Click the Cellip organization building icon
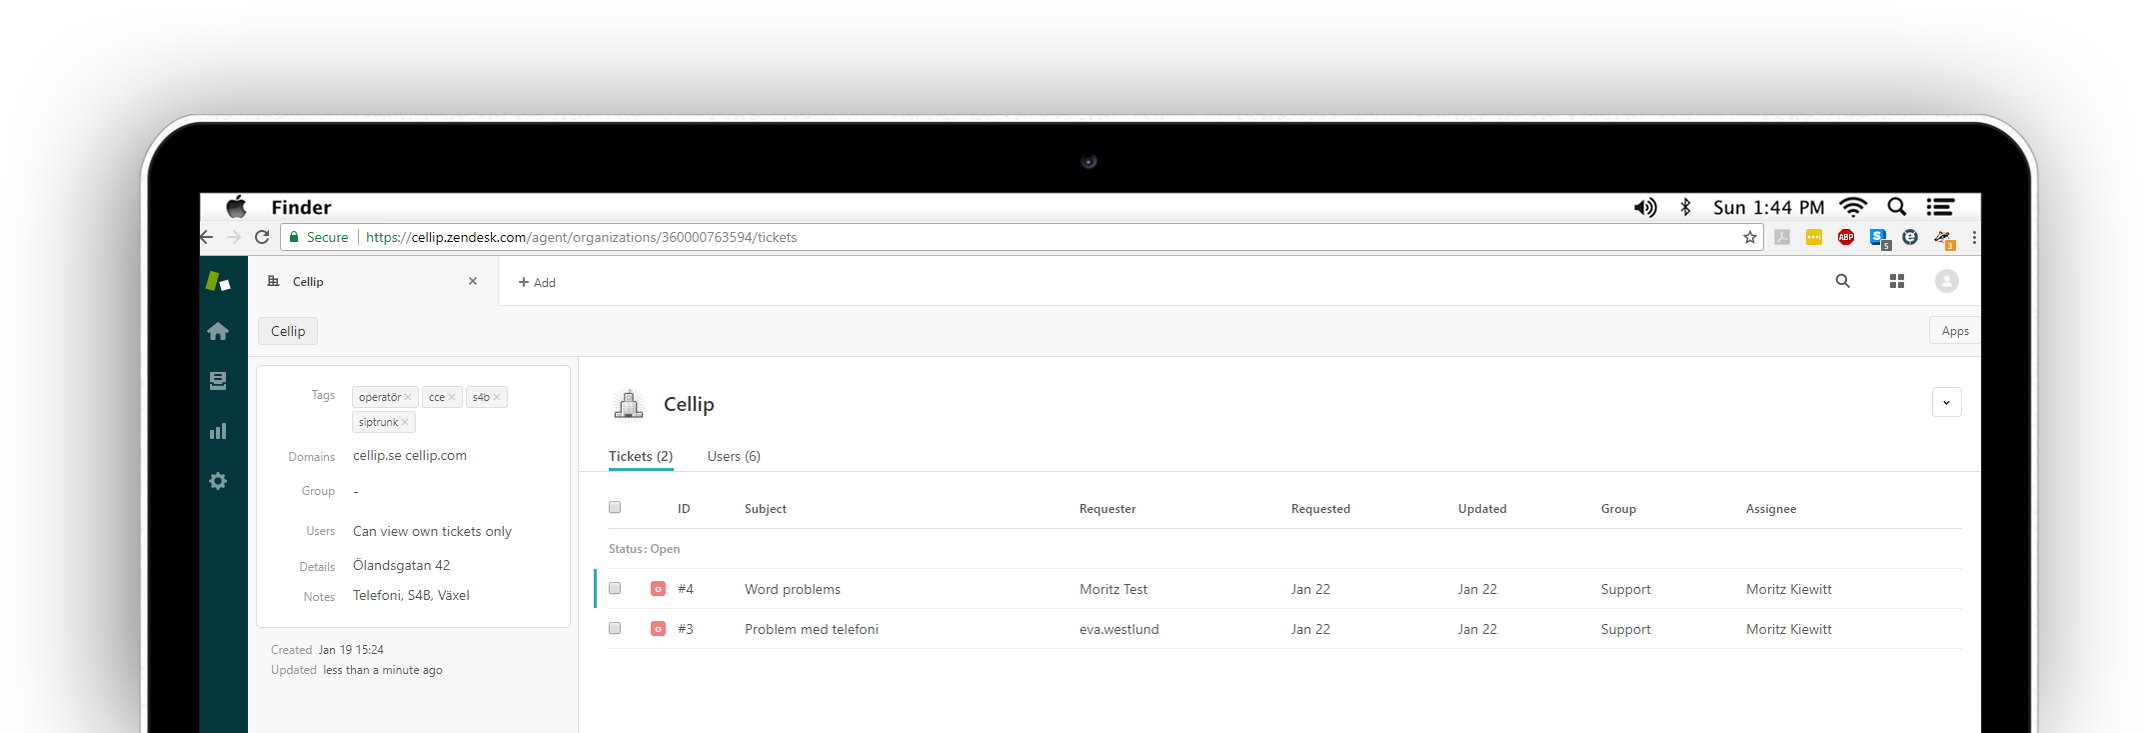The image size is (2144, 733). click(629, 403)
